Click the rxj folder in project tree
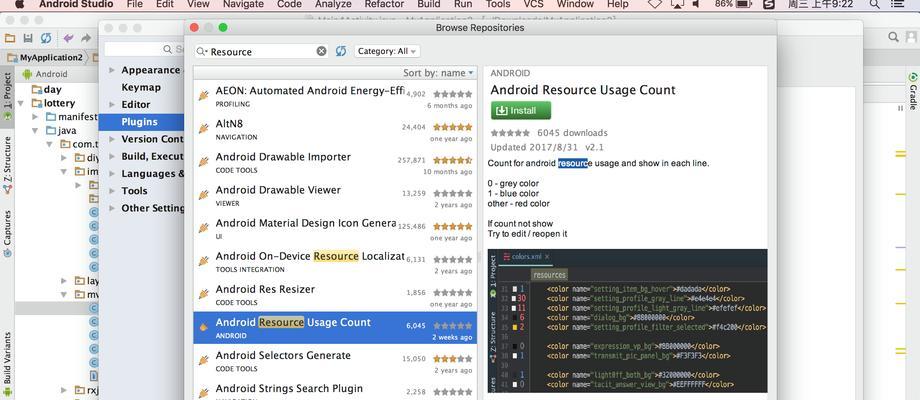Screen dimensions: 920x400 [x=87, y=390]
